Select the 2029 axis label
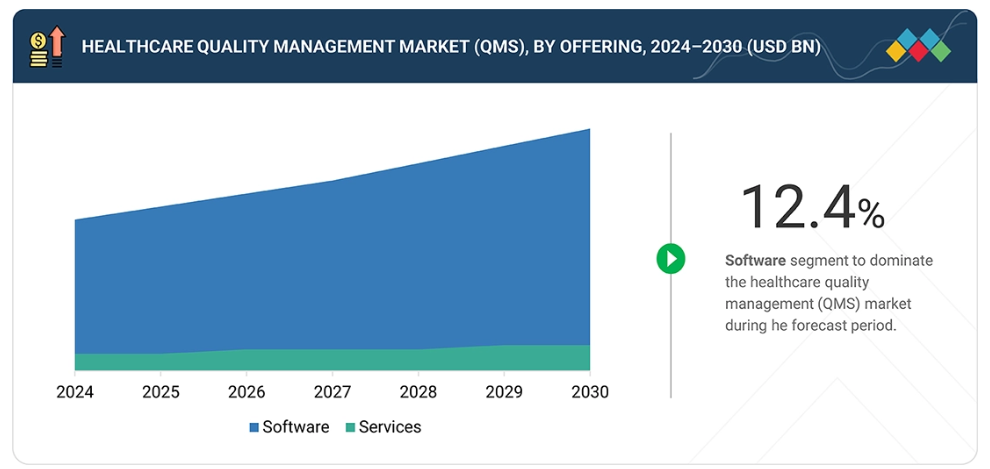The image size is (990, 469). click(504, 392)
